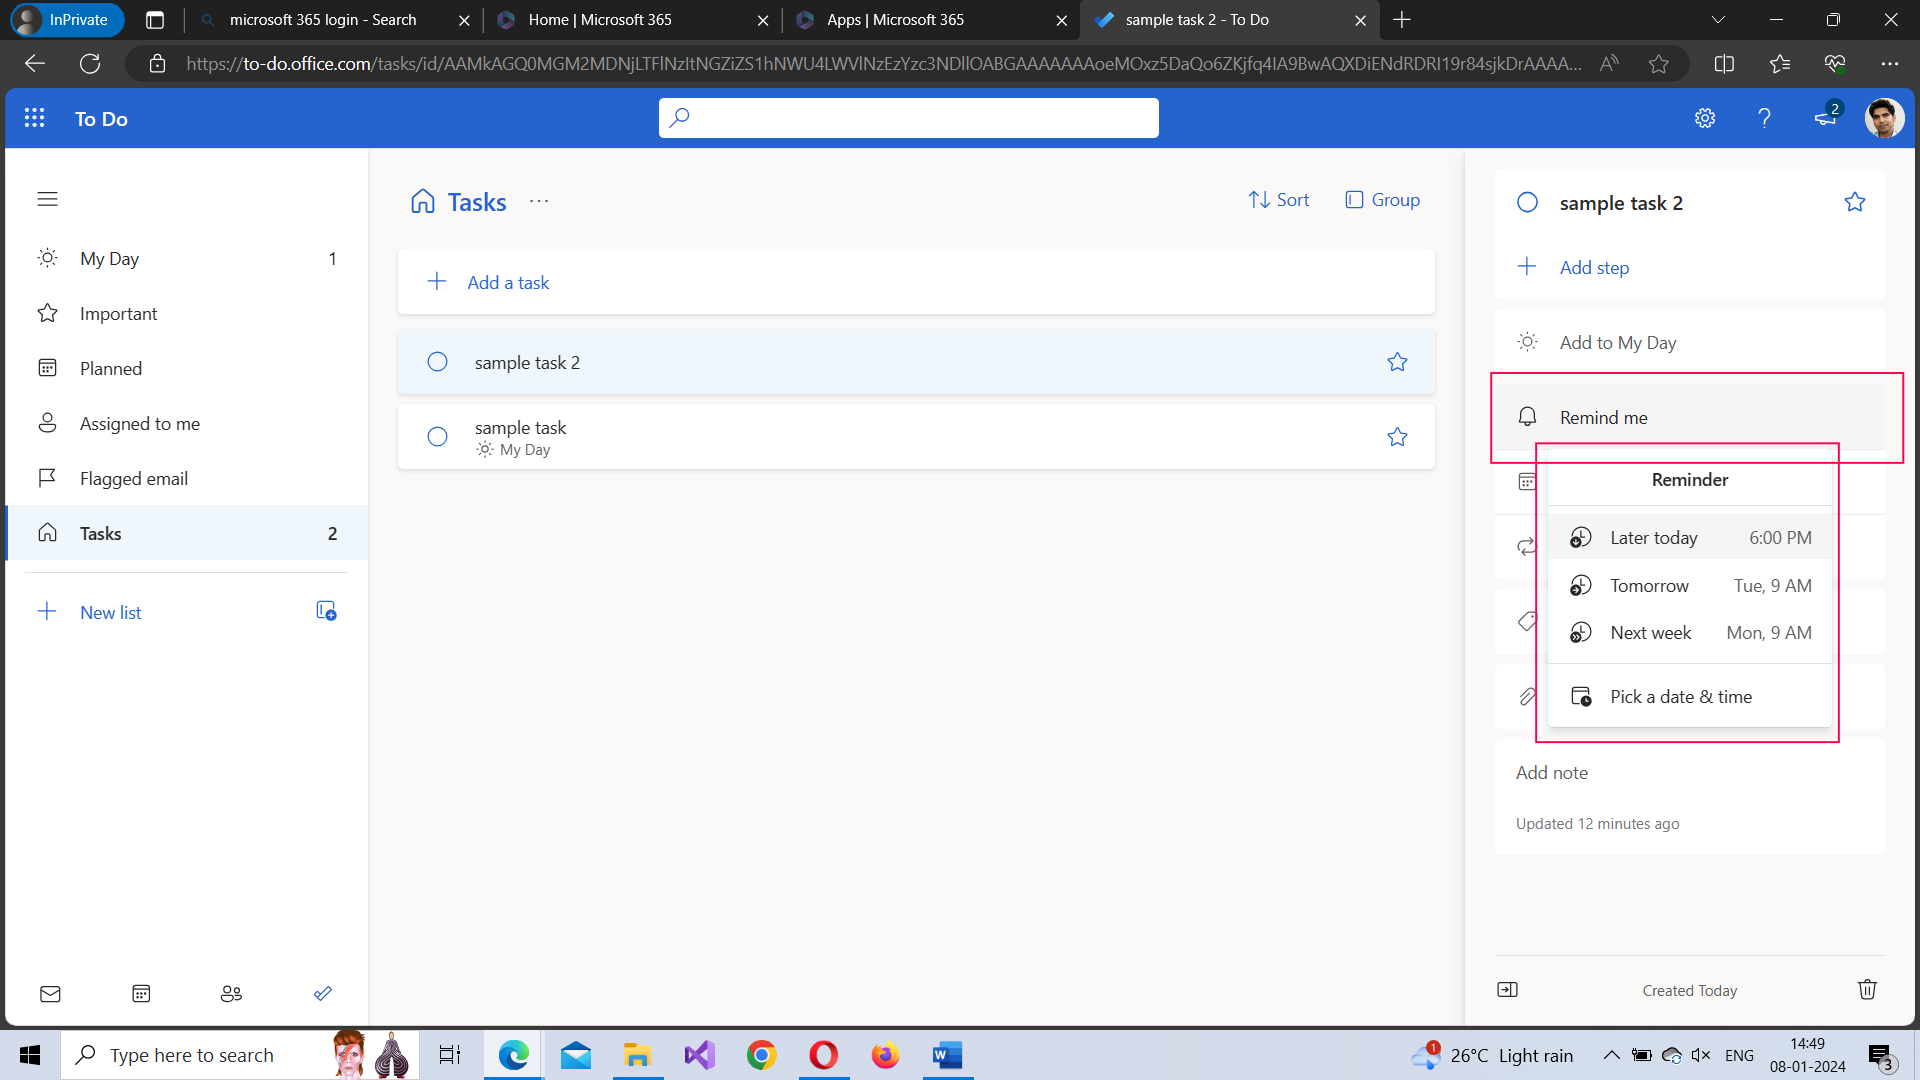Click inside the To Do search box
The height and width of the screenshot is (1080, 1920).
908,117
